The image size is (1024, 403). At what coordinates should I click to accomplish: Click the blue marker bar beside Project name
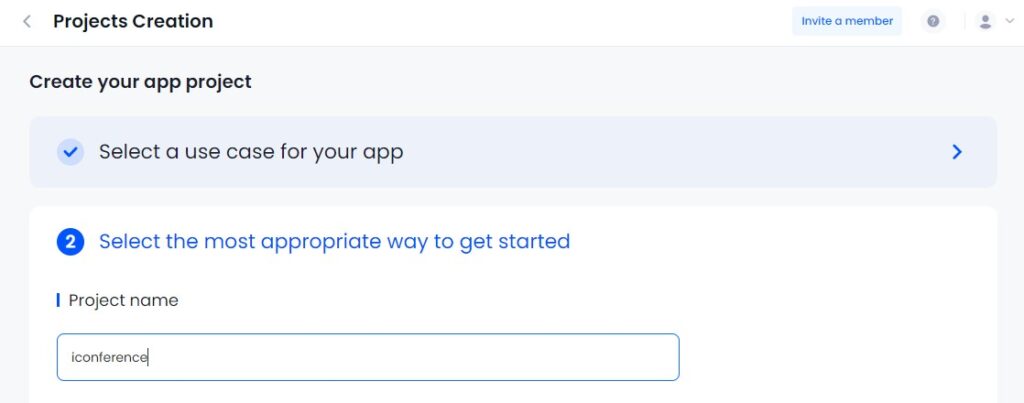point(58,300)
